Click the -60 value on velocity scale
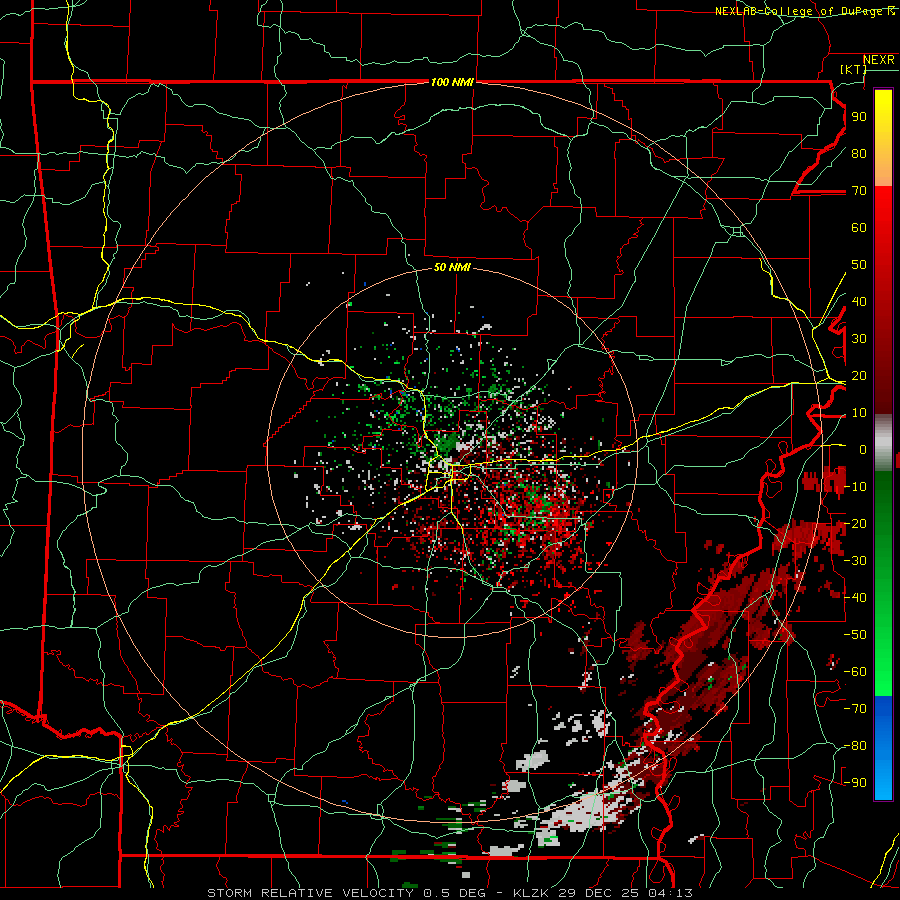Screen dimensions: 900x900 855,672
